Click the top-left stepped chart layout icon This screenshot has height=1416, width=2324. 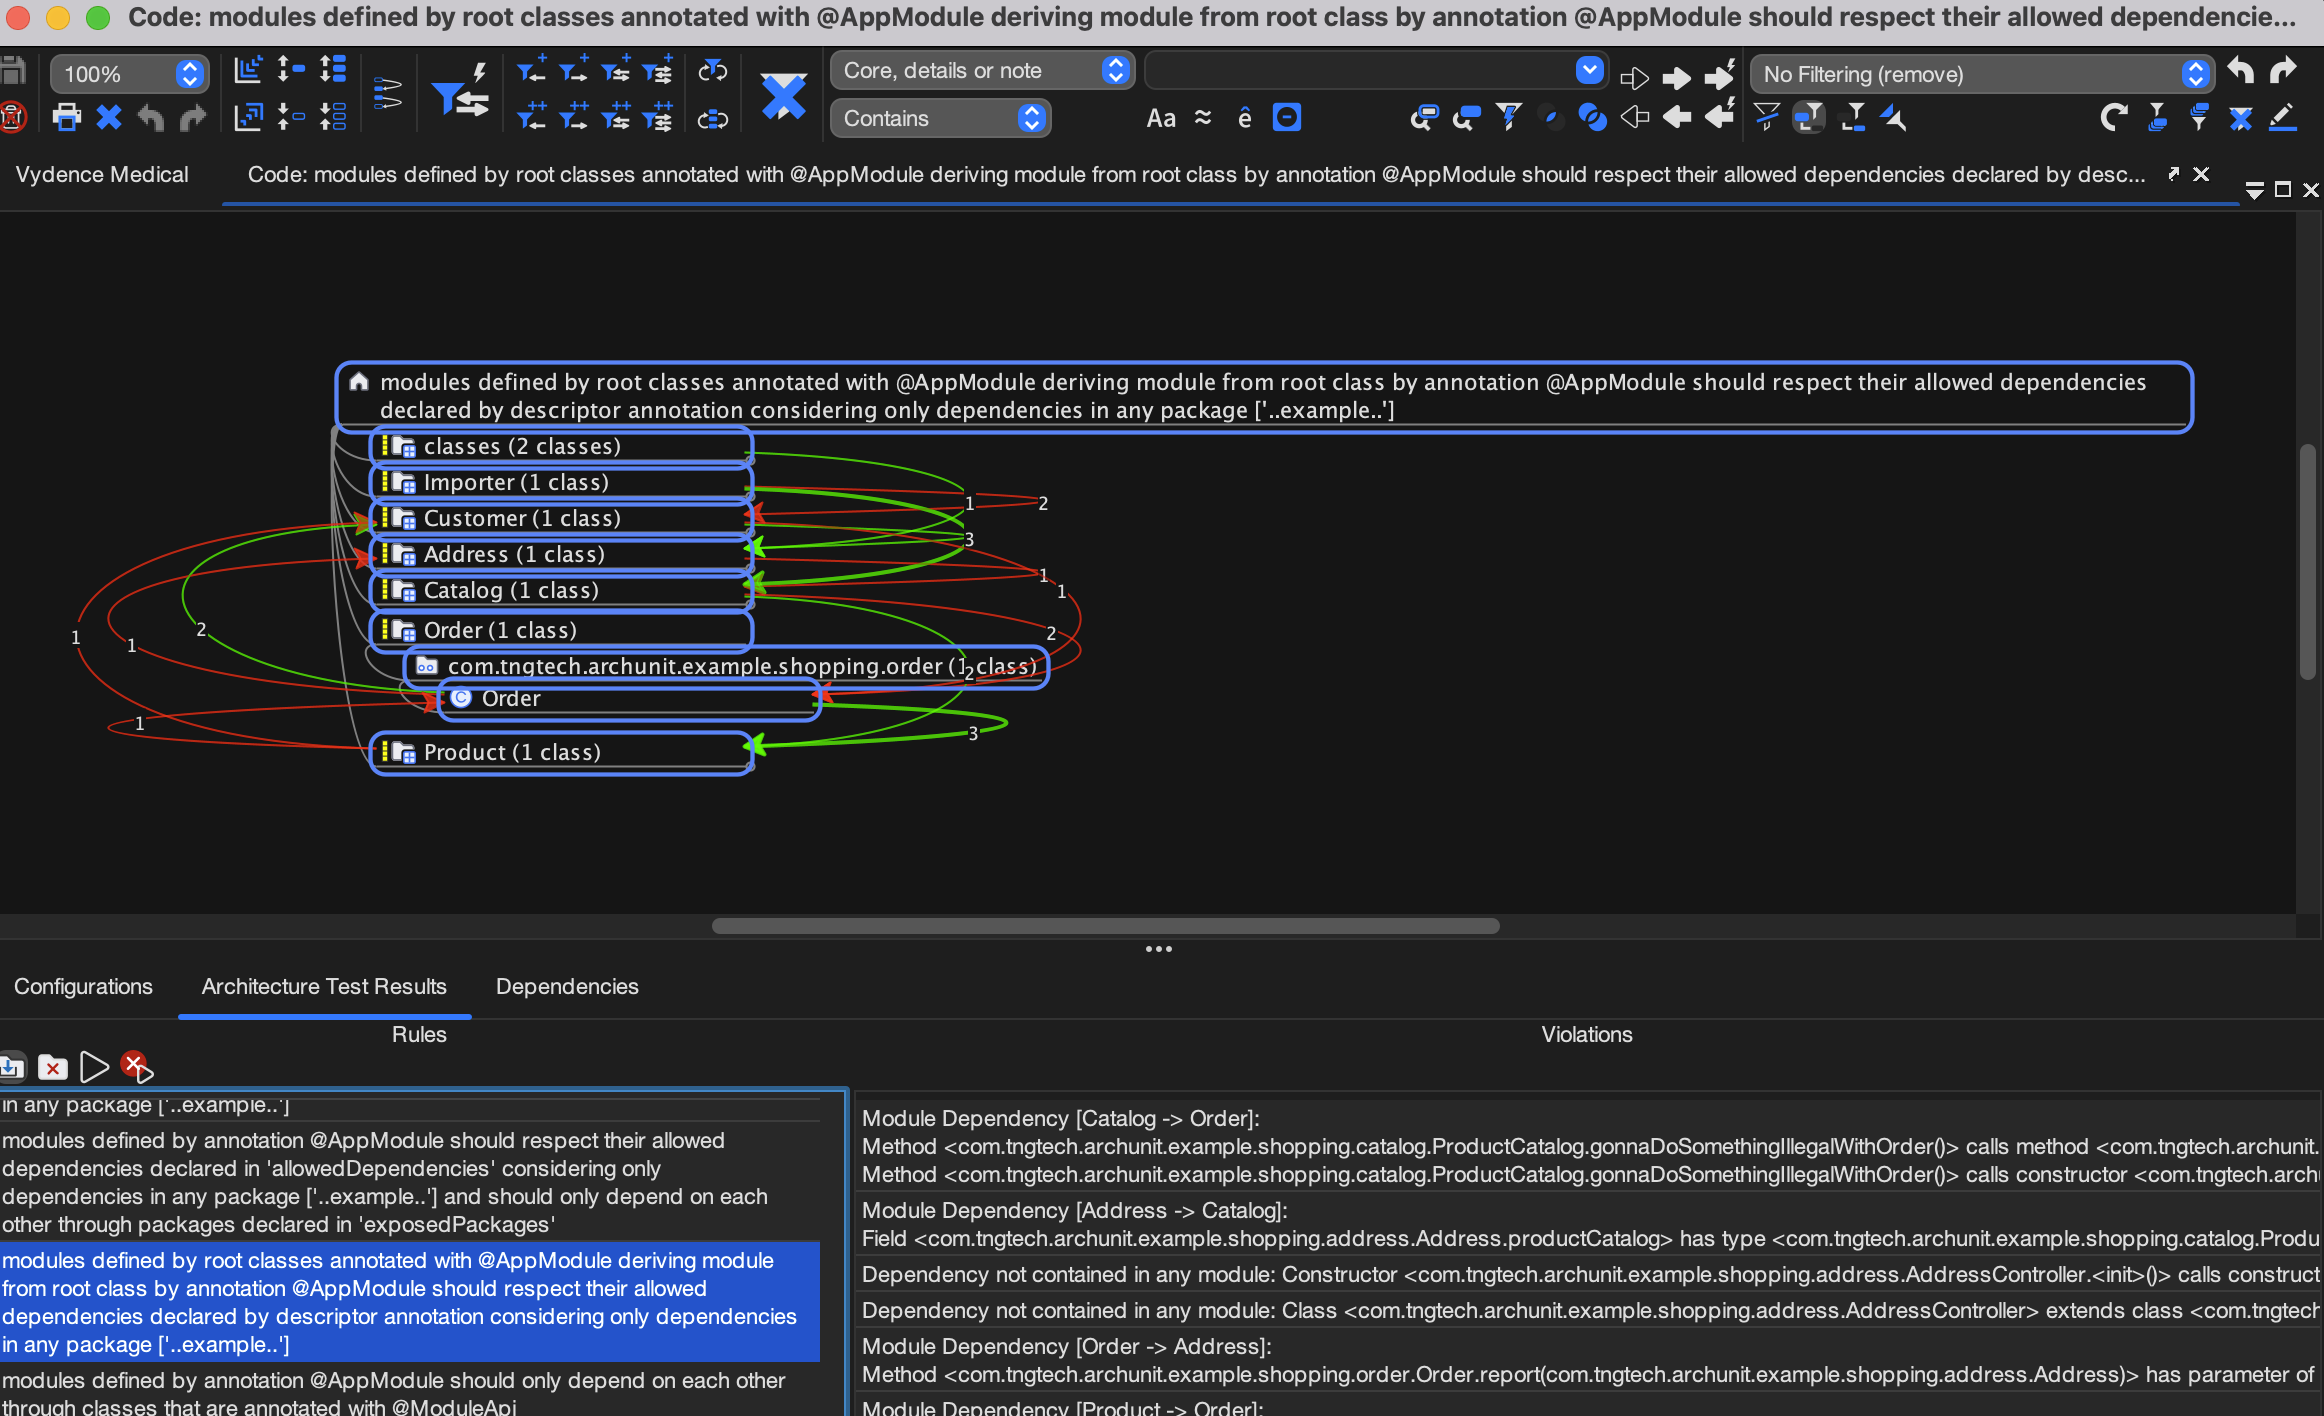point(248,70)
